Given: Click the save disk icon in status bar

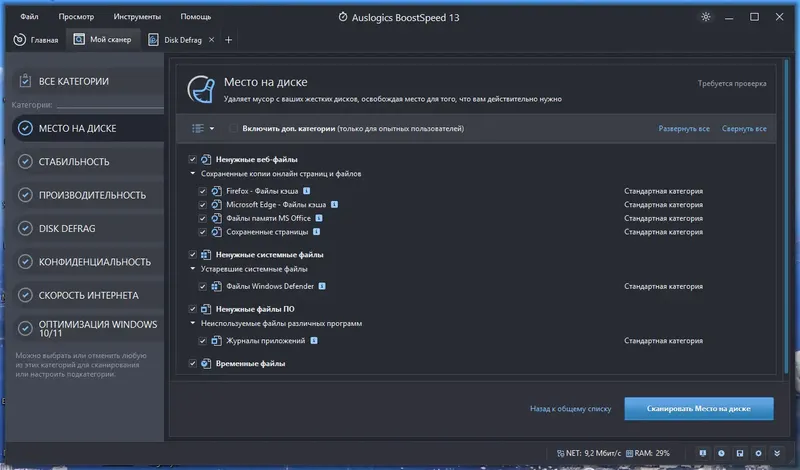Looking at the screenshot, I should [x=739, y=453].
